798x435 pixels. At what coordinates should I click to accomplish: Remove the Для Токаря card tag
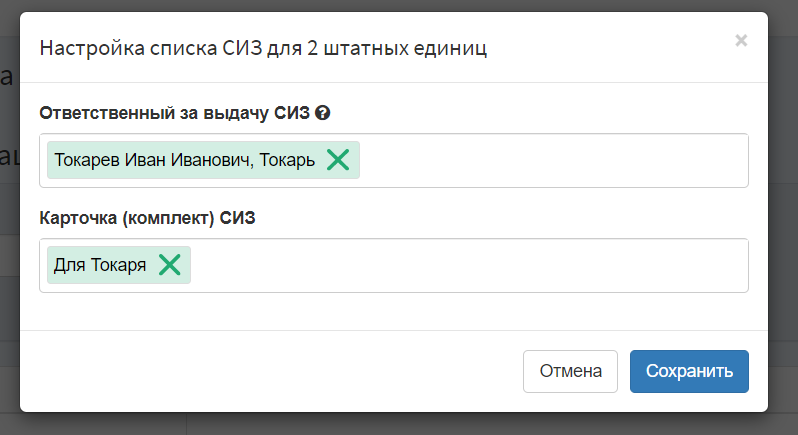pos(169,265)
